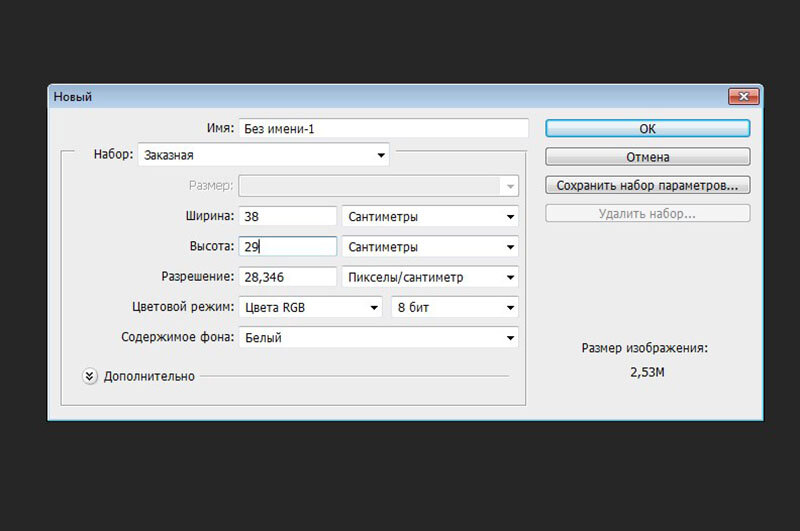Image resolution: width=800 pixels, height=531 pixels.
Task: Click the Ширина value field
Action: pyautogui.click(x=288, y=216)
